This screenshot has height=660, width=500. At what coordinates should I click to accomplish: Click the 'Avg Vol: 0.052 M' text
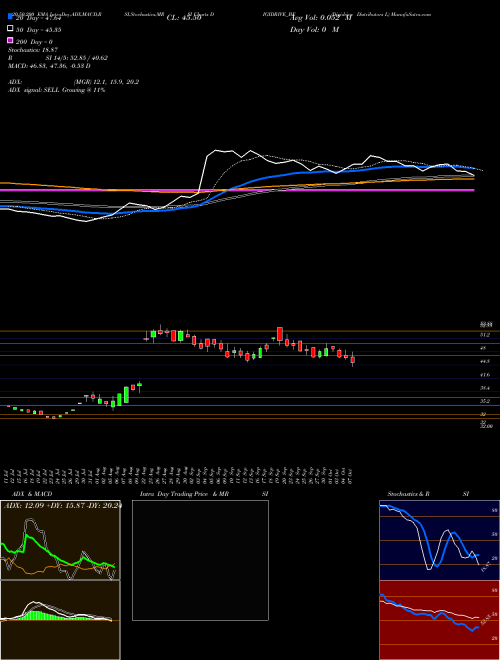pos(321,18)
